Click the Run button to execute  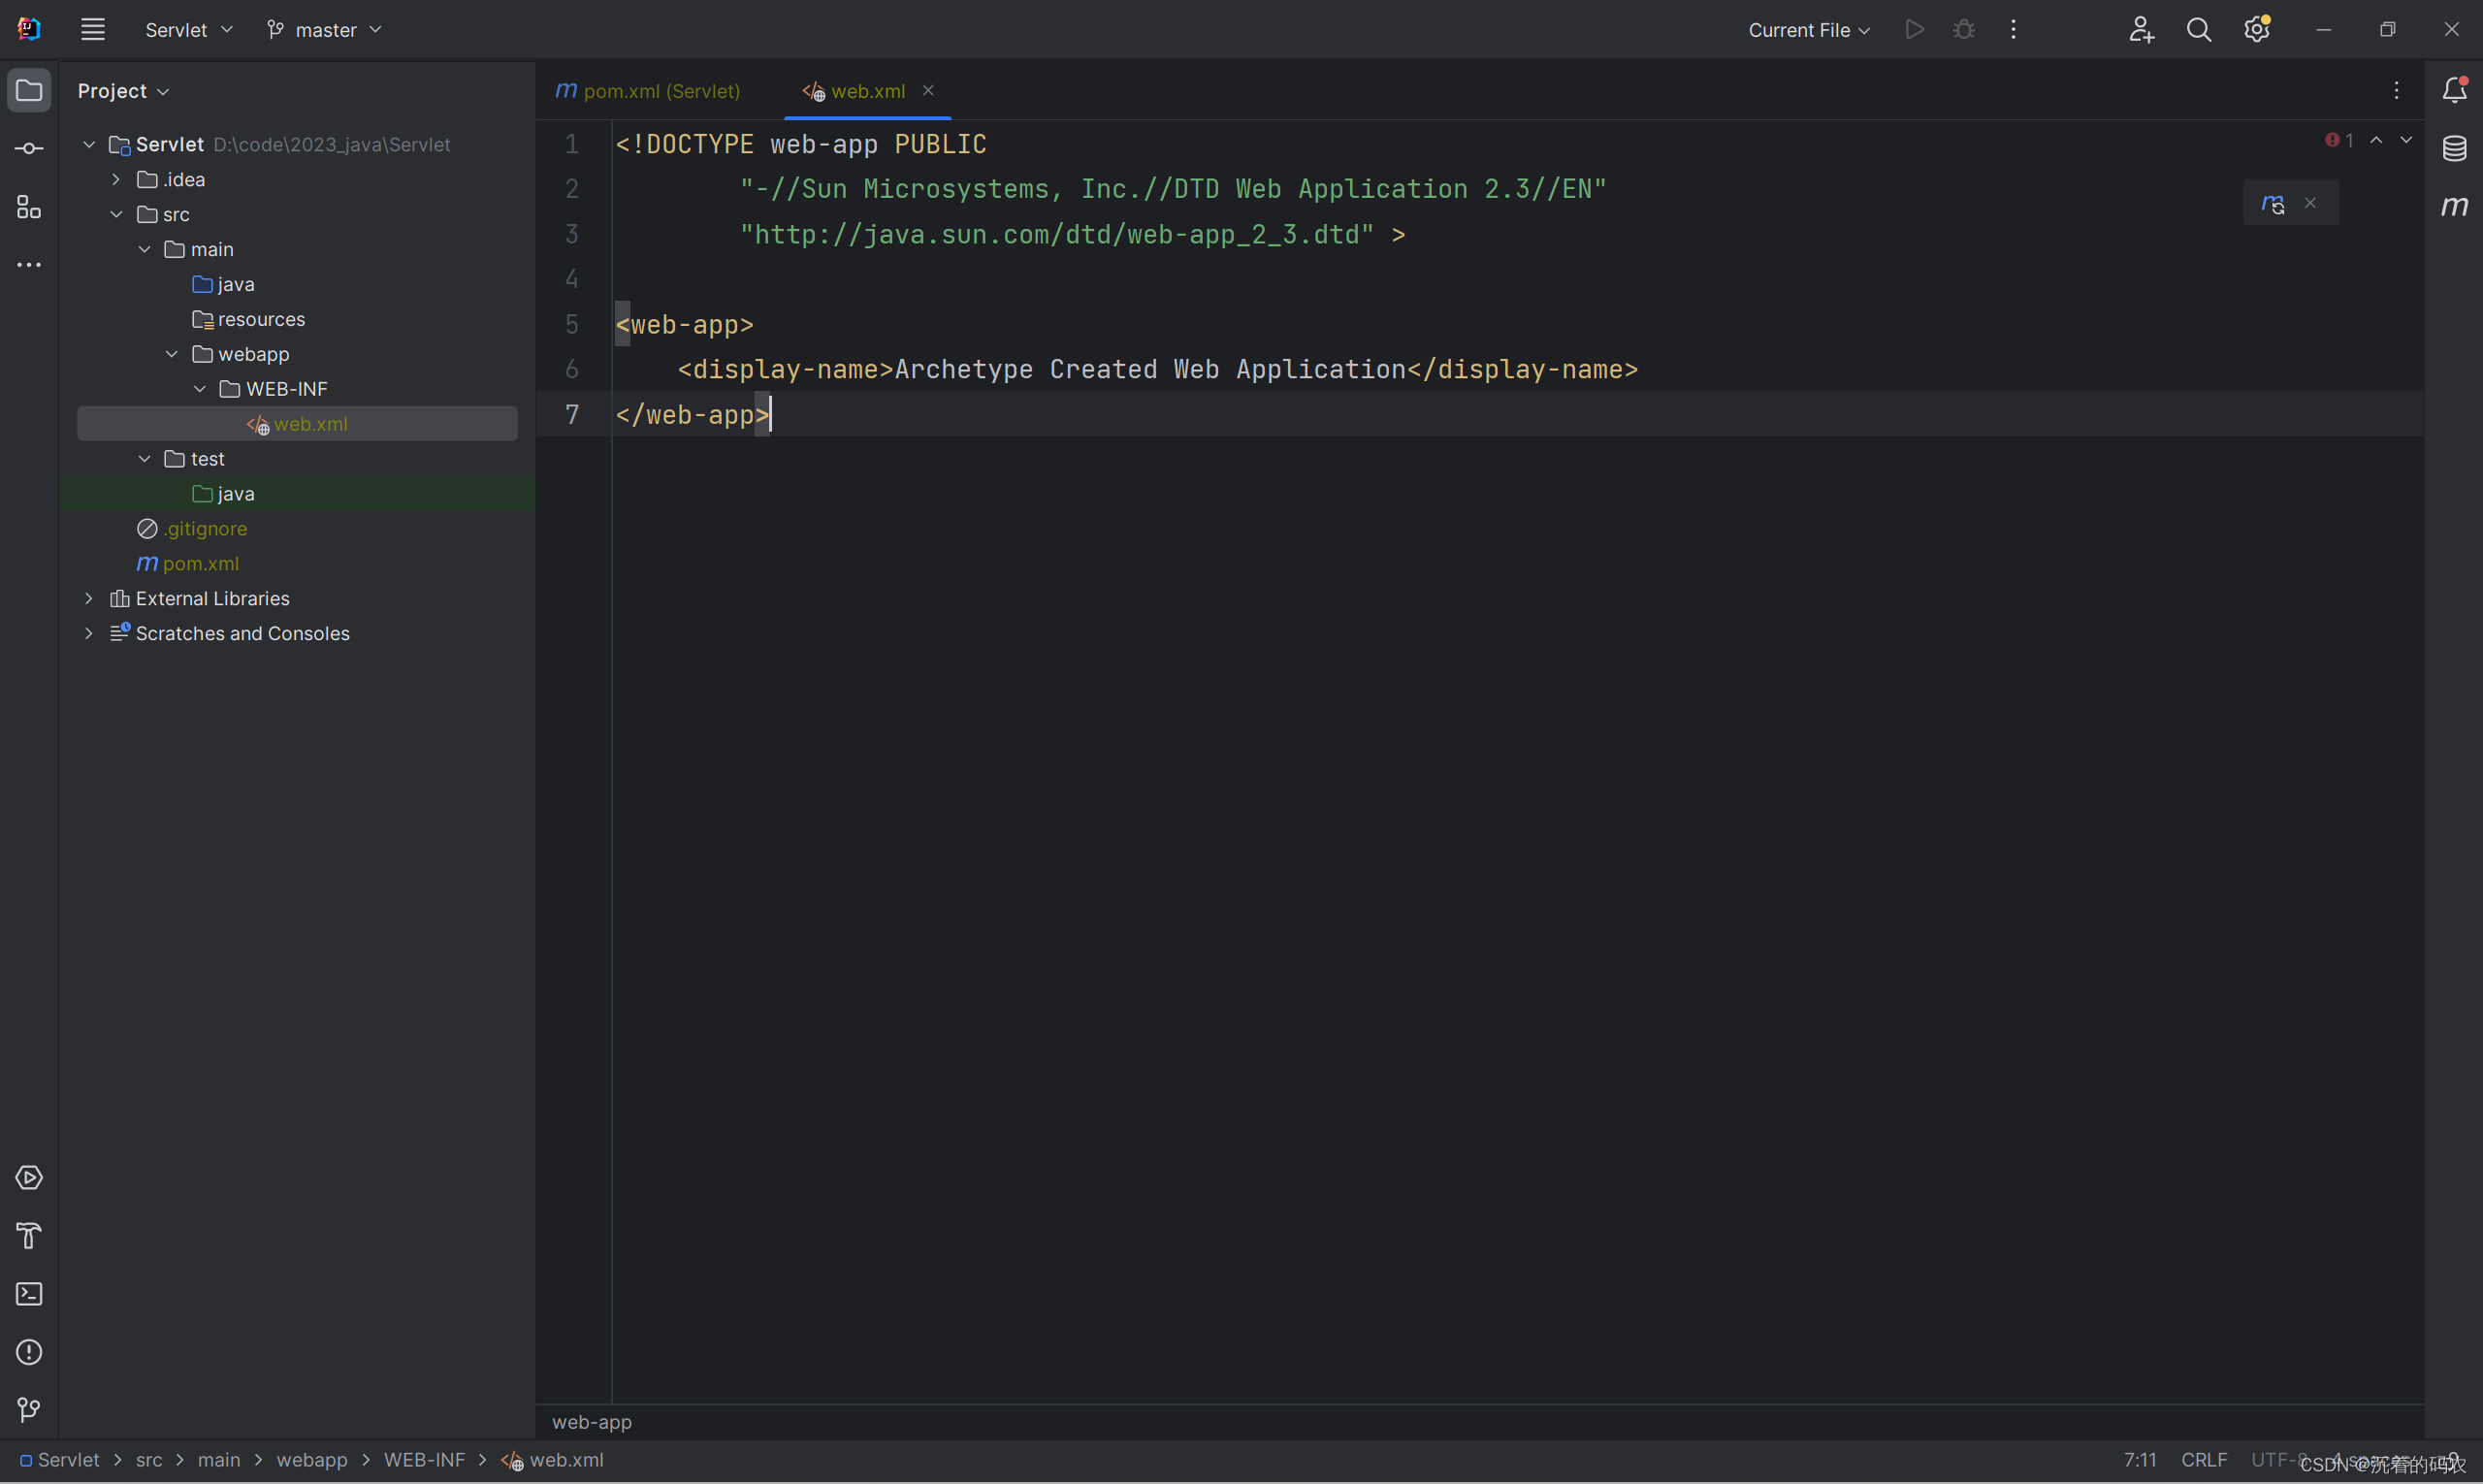click(x=1913, y=30)
